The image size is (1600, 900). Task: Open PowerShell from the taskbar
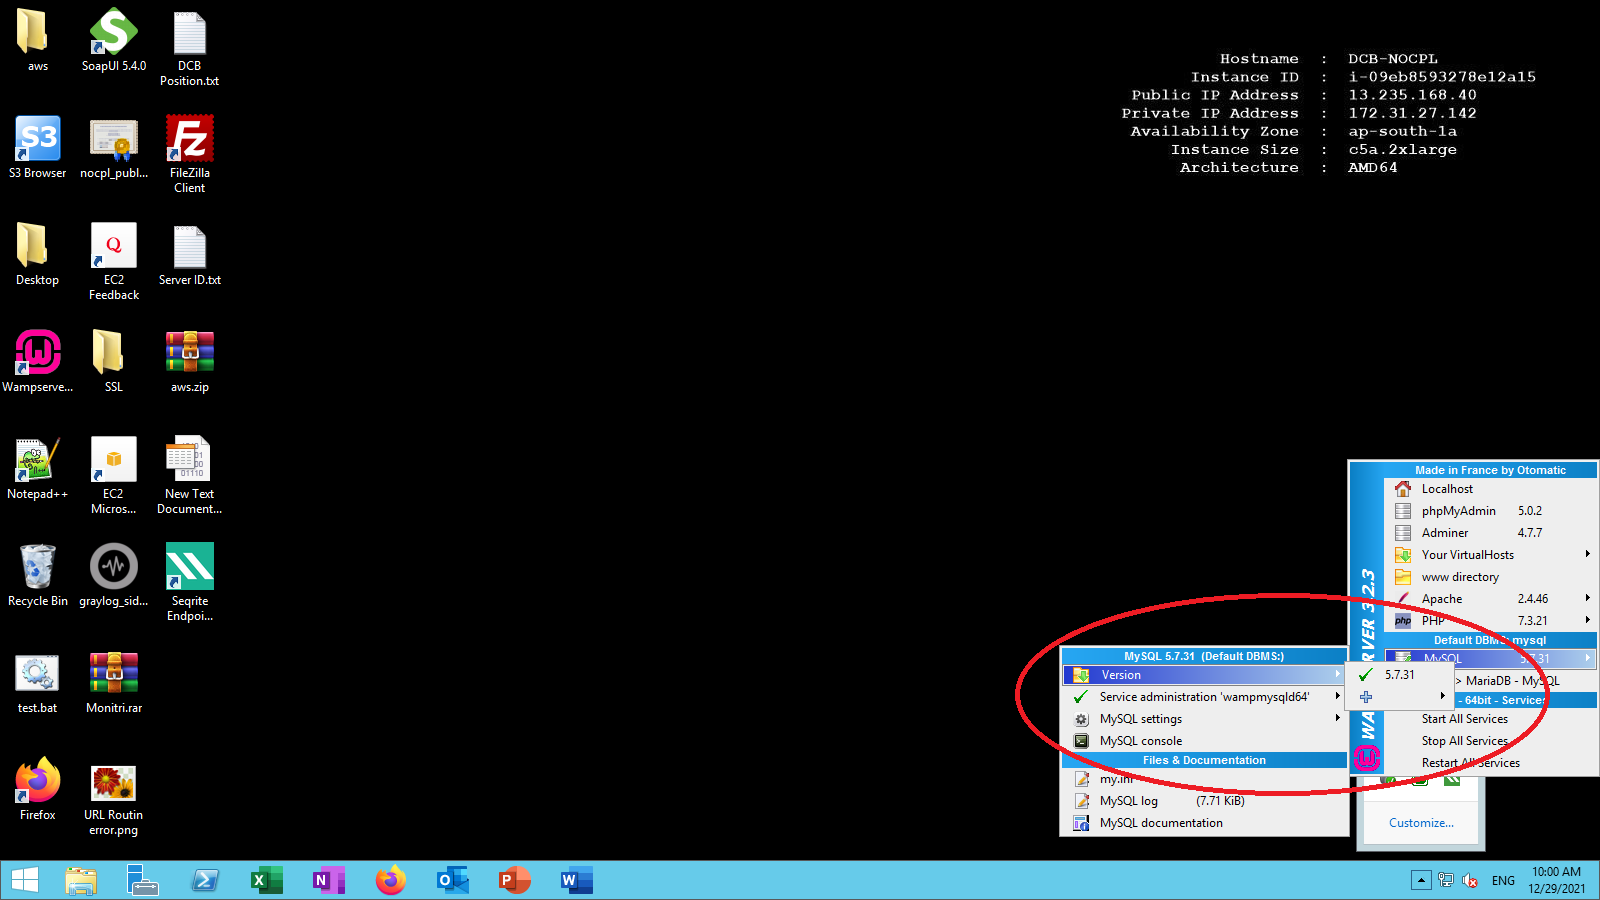(205, 880)
